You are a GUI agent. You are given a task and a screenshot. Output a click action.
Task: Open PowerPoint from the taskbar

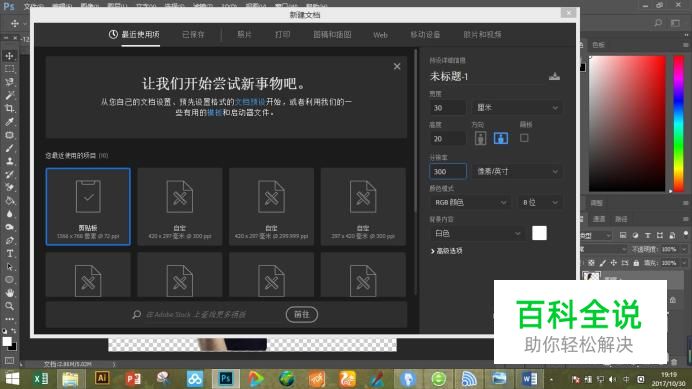tap(133, 378)
